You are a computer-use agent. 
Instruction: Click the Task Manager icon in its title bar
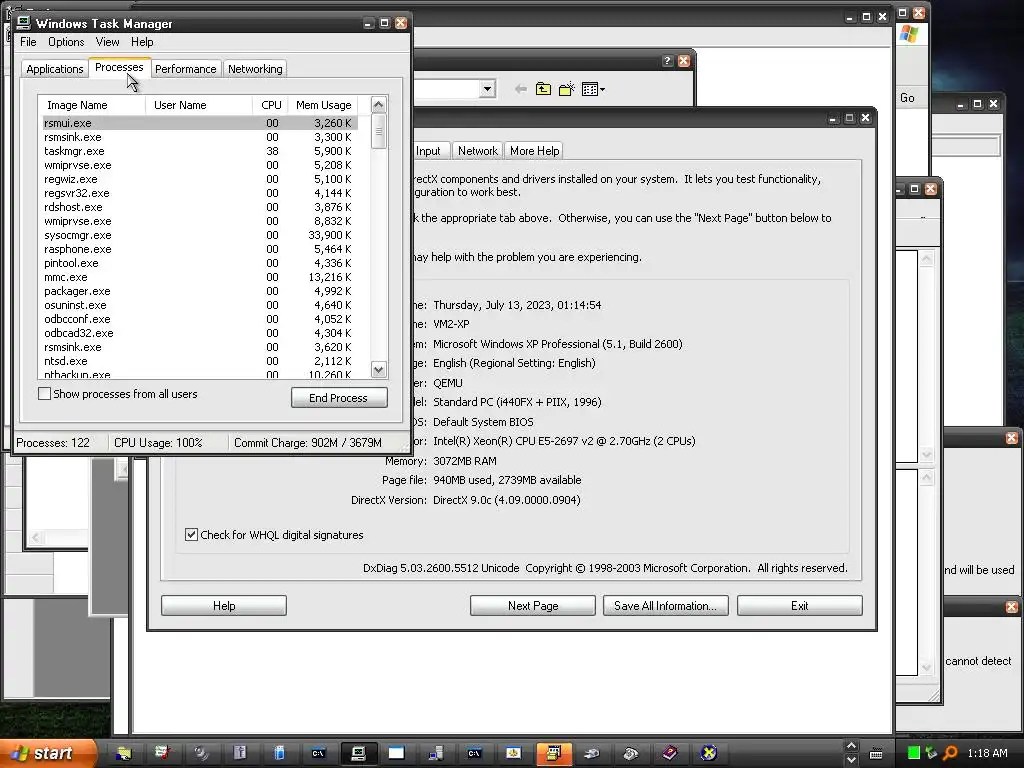pyautogui.click(x=24, y=23)
